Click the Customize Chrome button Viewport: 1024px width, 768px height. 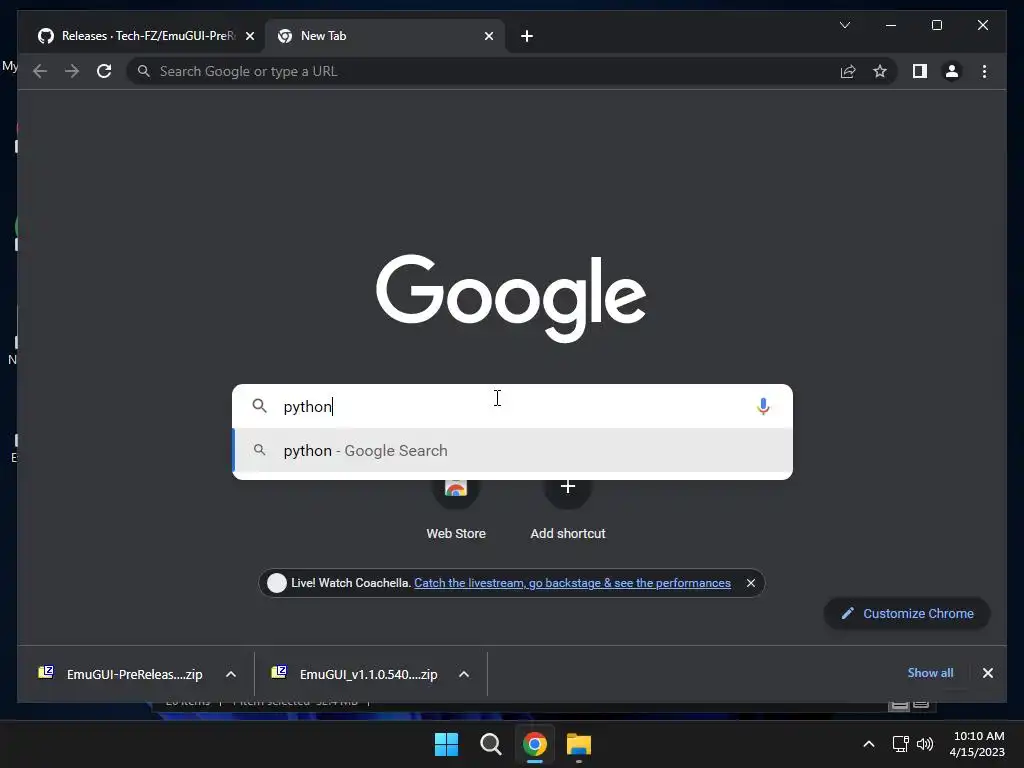pos(907,613)
